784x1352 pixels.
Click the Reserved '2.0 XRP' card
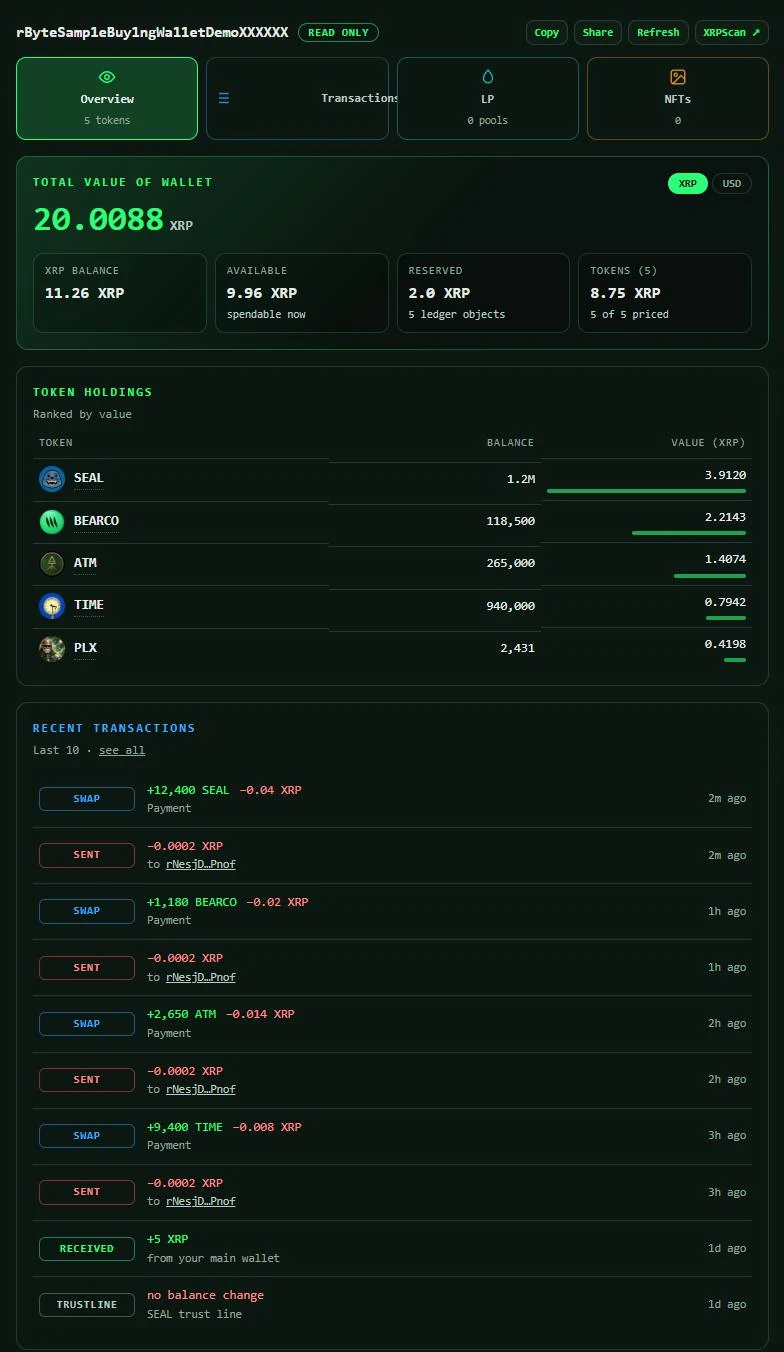point(483,293)
